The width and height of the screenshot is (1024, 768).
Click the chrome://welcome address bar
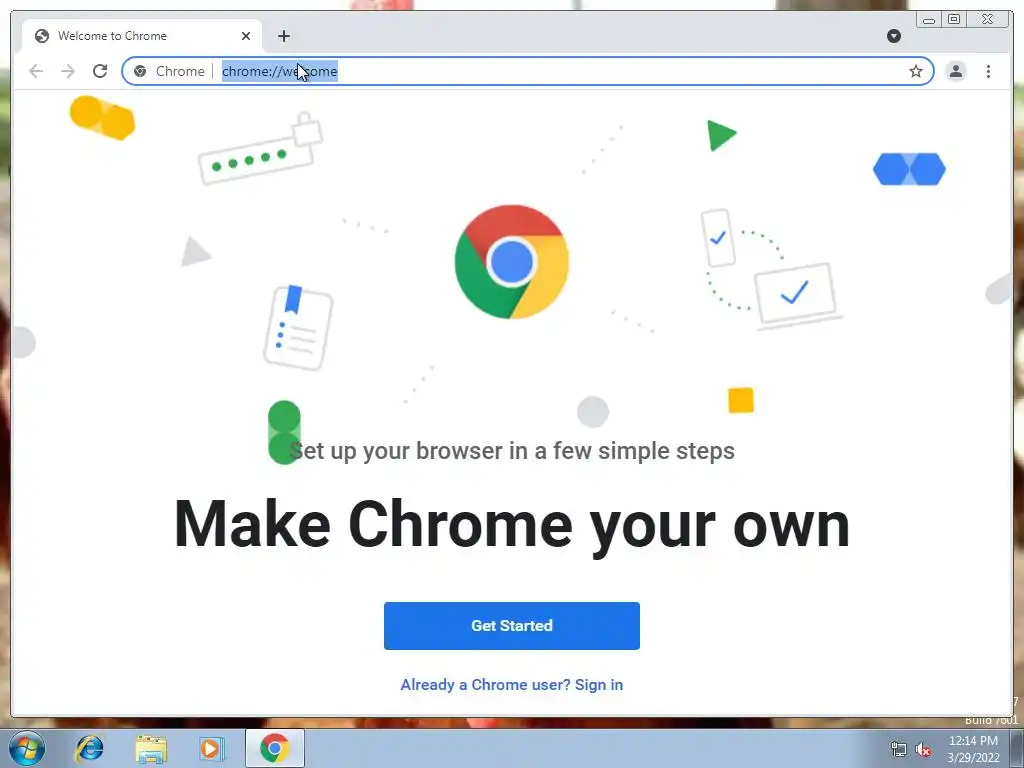(x=526, y=71)
